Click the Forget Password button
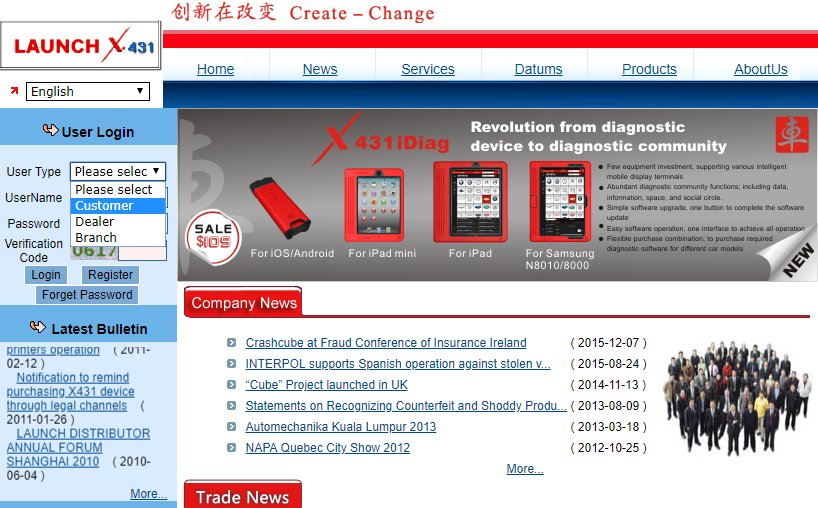Image resolution: width=818 pixels, height=508 pixels. point(87,295)
